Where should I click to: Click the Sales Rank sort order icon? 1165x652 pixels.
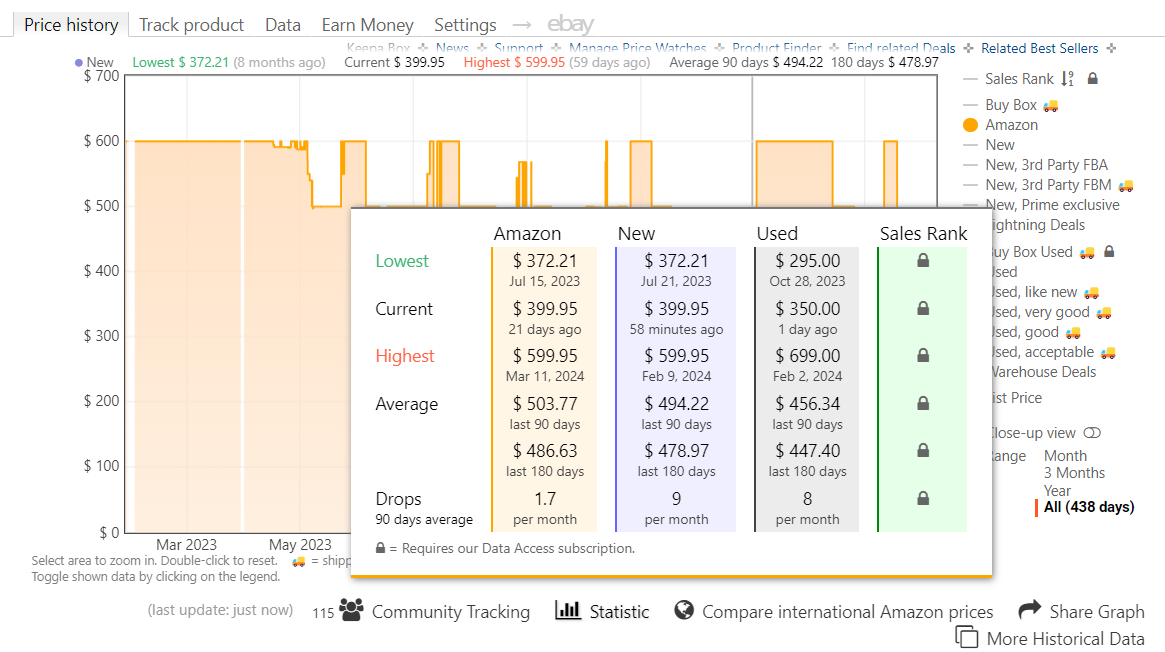[x=1068, y=78]
